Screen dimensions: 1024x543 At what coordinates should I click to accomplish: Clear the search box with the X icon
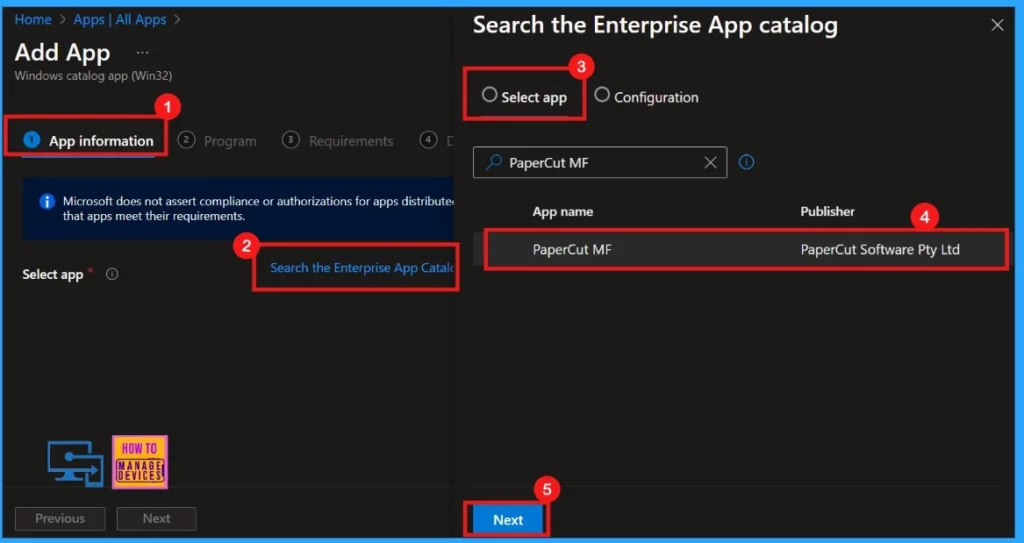[711, 162]
